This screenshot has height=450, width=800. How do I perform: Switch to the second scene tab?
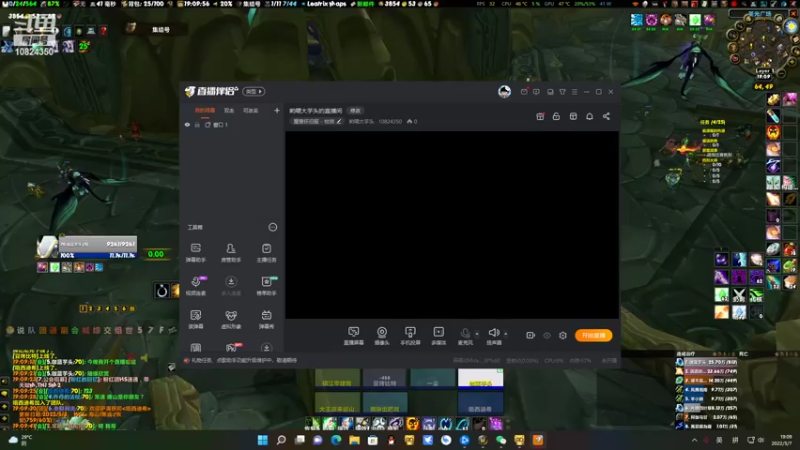(229, 111)
